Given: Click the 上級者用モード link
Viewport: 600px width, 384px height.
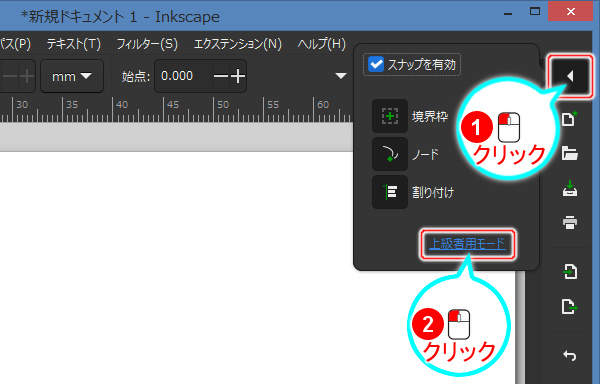Looking at the screenshot, I should [x=468, y=244].
